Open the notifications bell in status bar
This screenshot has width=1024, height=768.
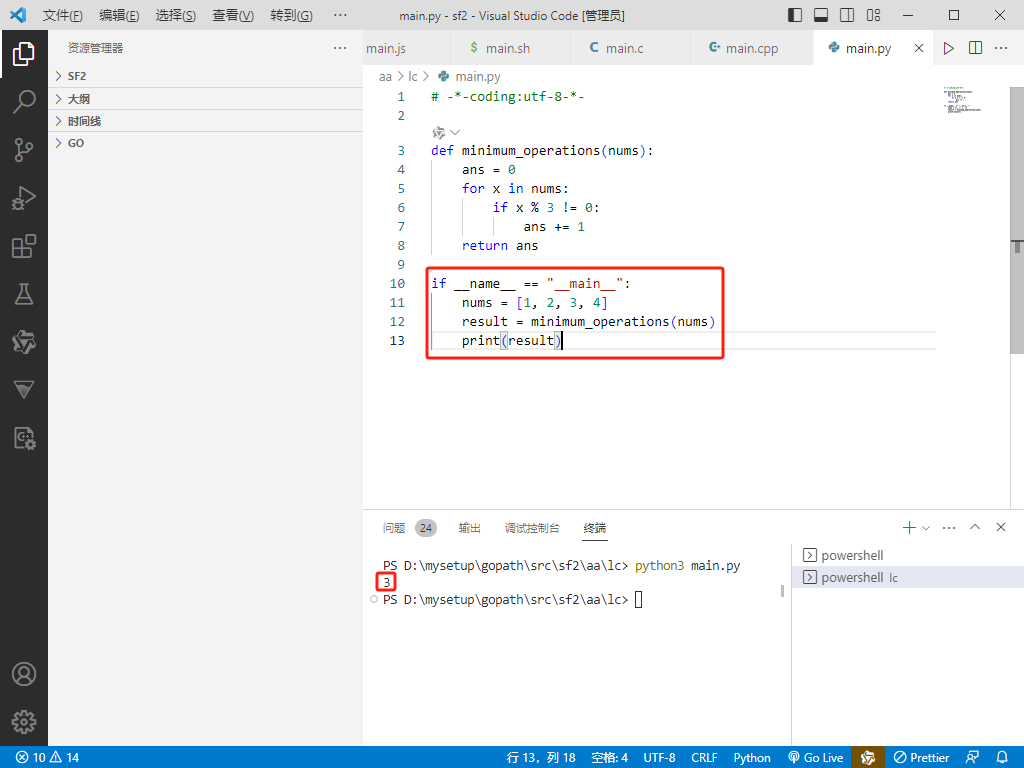click(1002, 758)
